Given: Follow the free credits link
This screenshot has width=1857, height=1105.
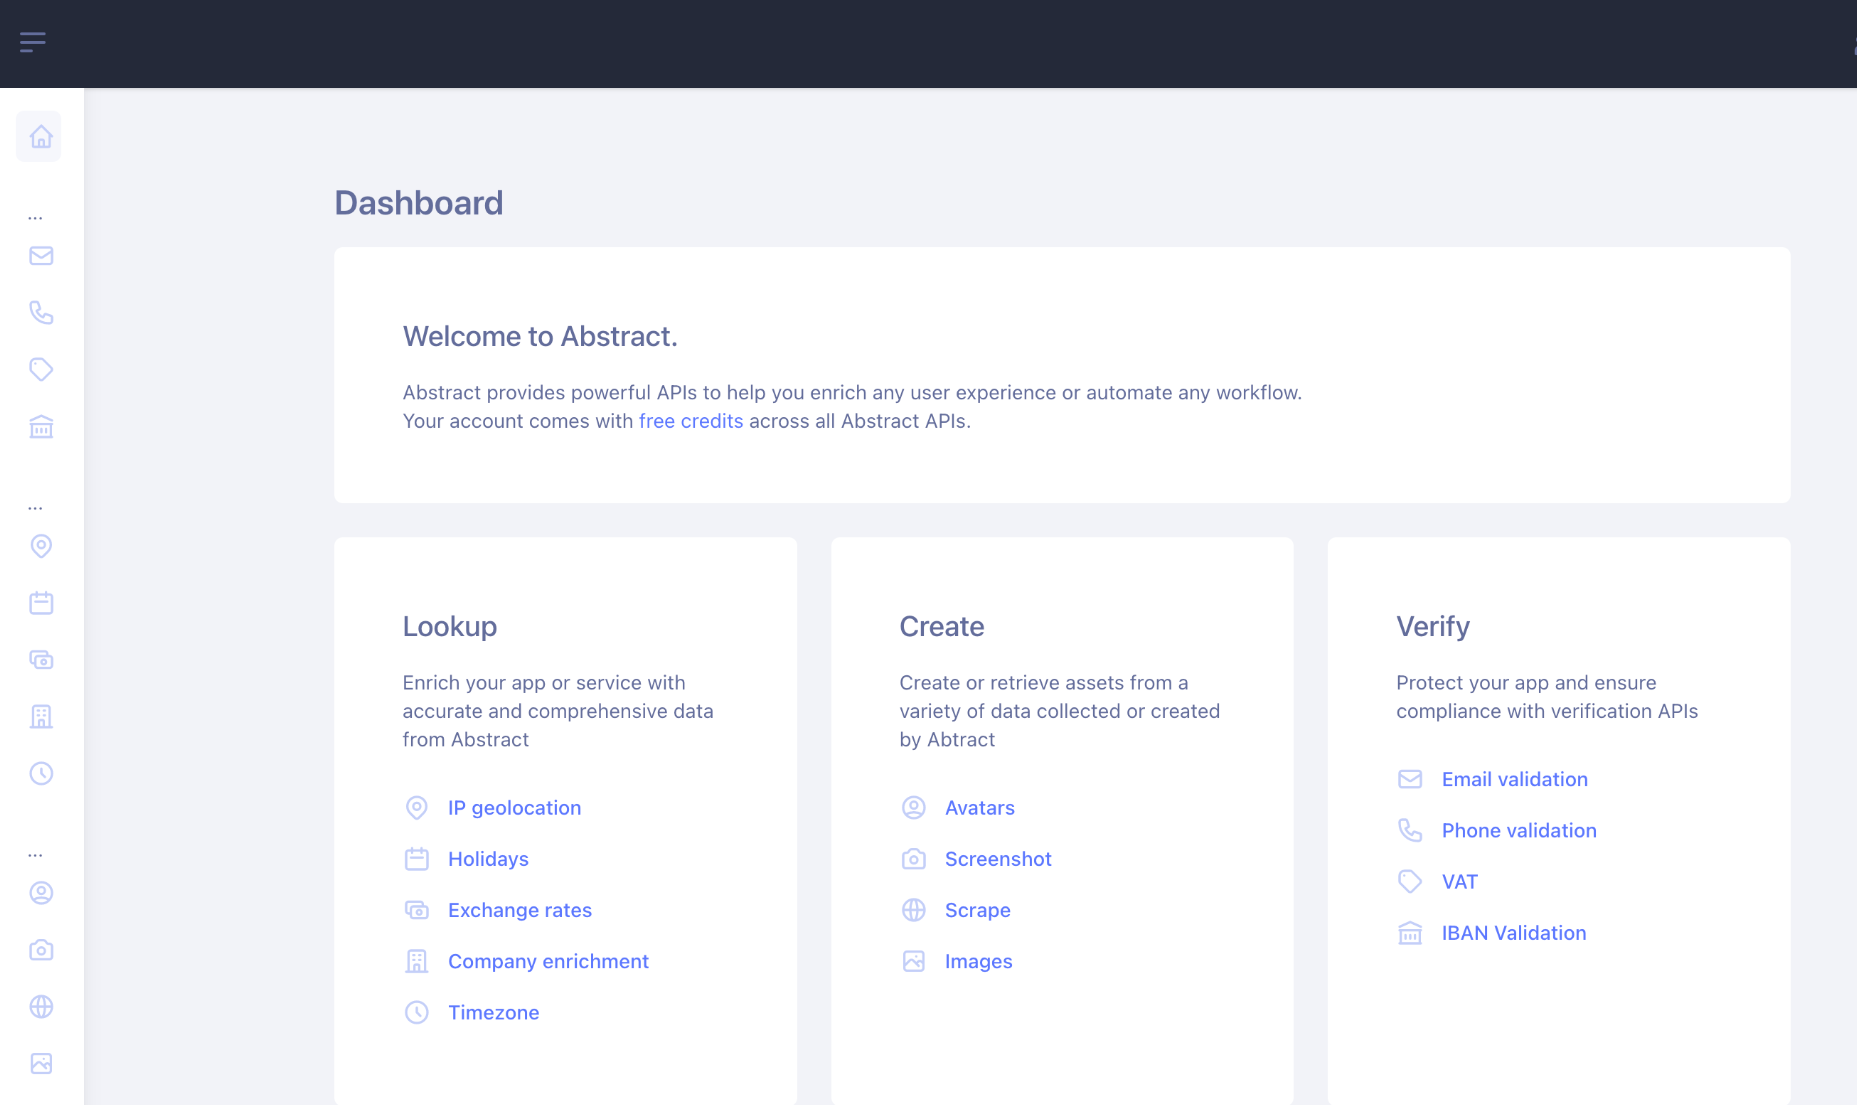Looking at the screenshot, I should [x=690, y=421].
